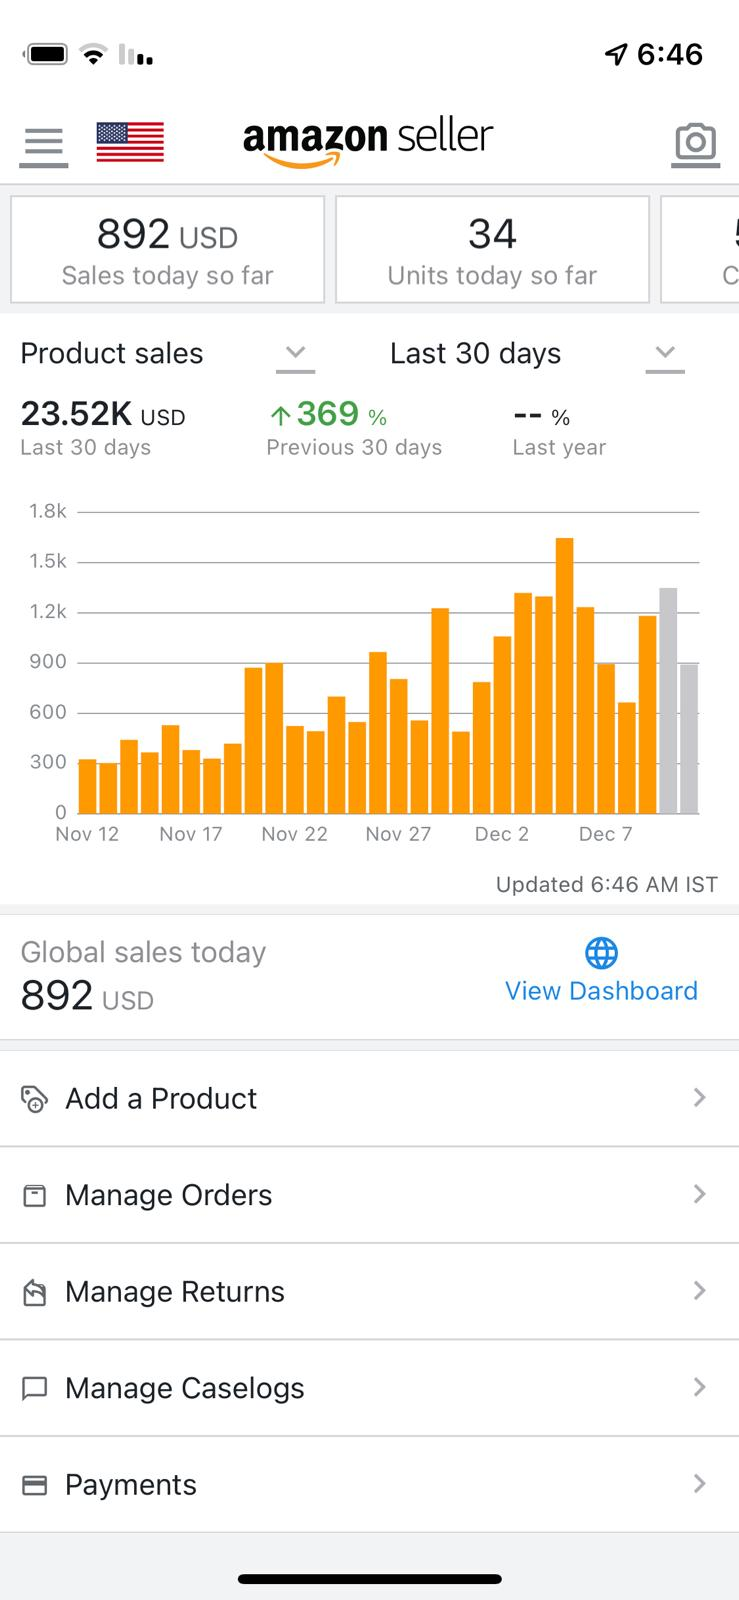Tap the globe icon above View Dashboard

click(601, 954)
